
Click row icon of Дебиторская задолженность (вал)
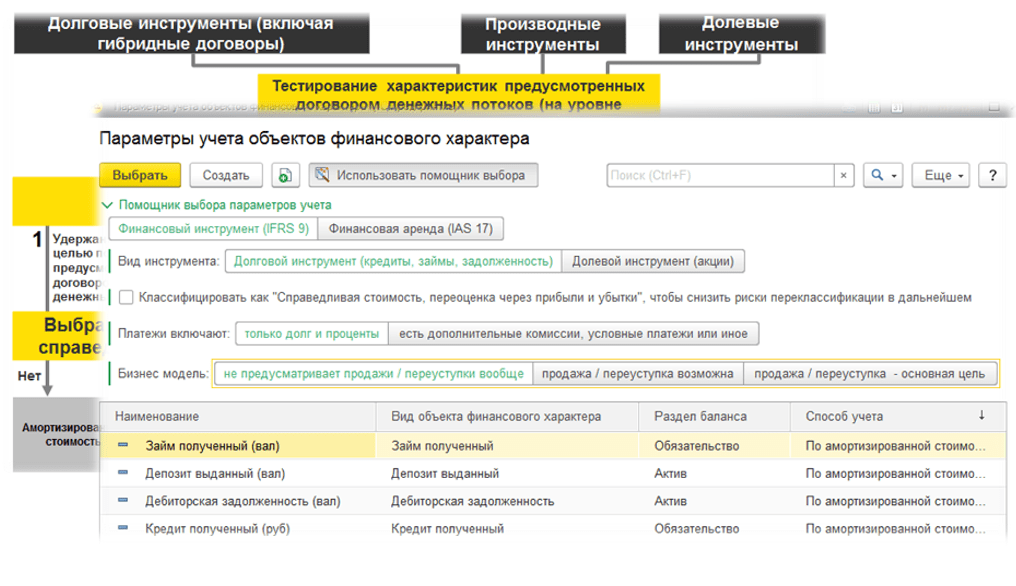coord(124,500)
